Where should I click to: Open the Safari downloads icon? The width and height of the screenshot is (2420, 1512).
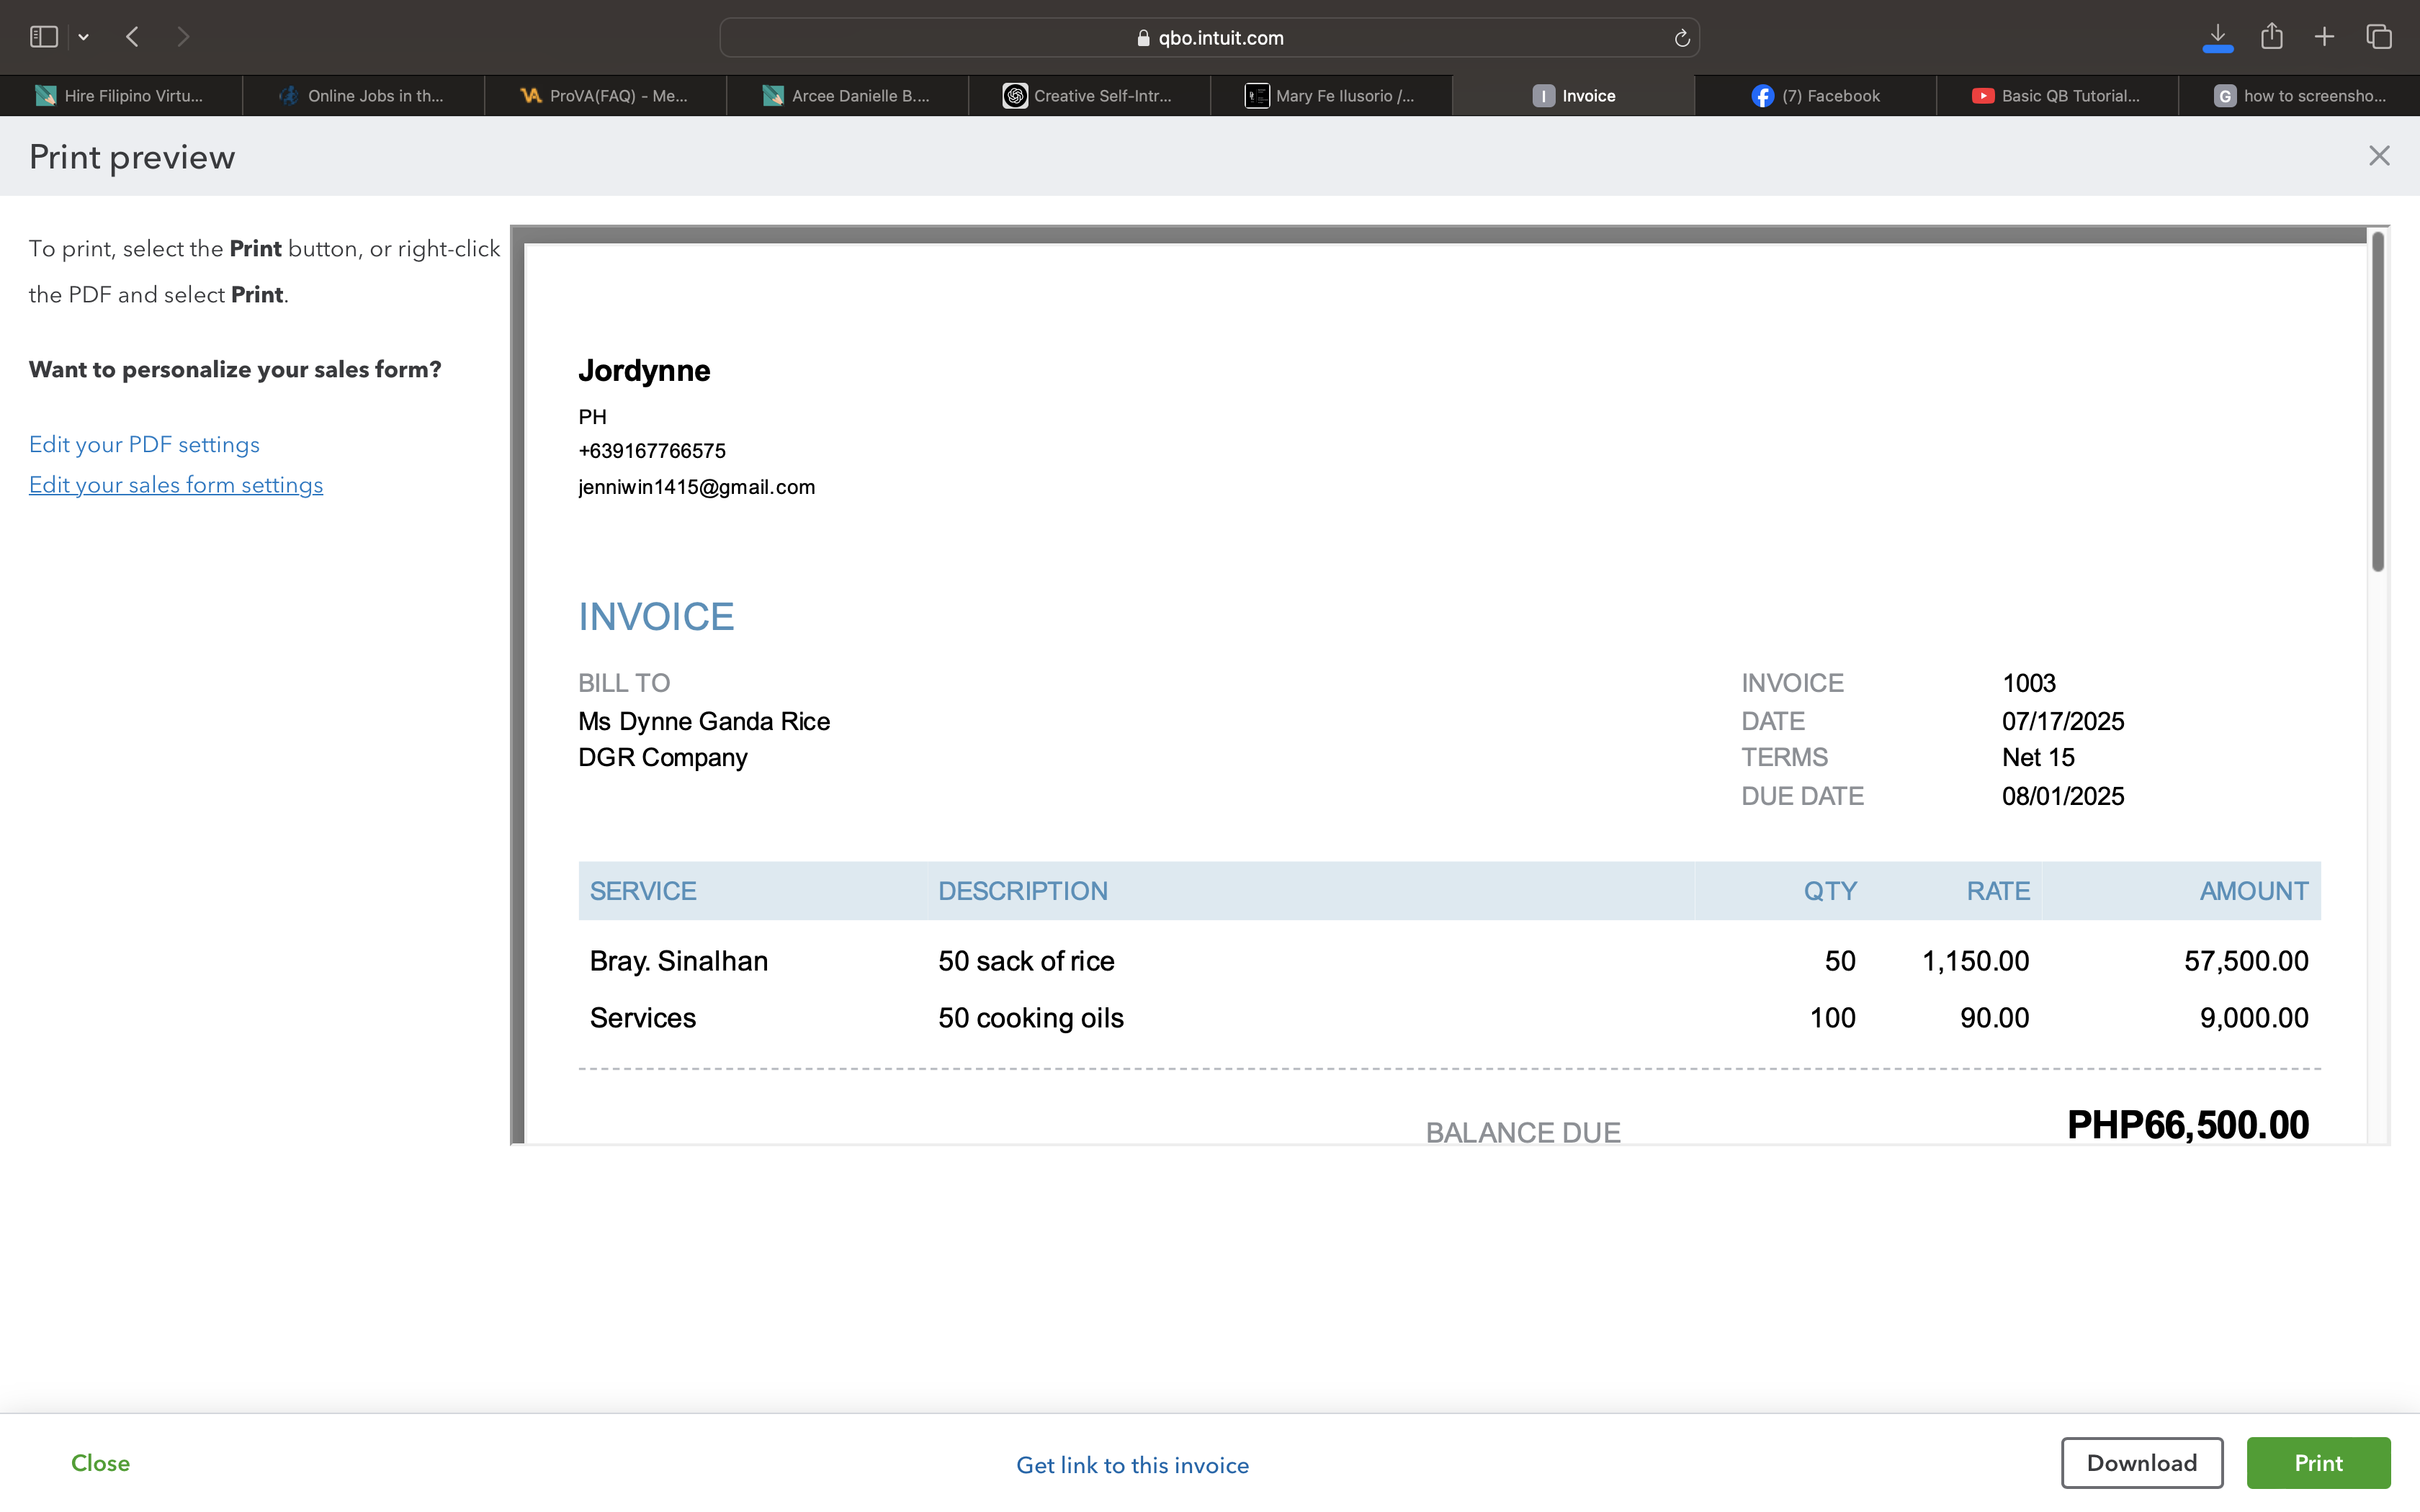coord(2217,37)
